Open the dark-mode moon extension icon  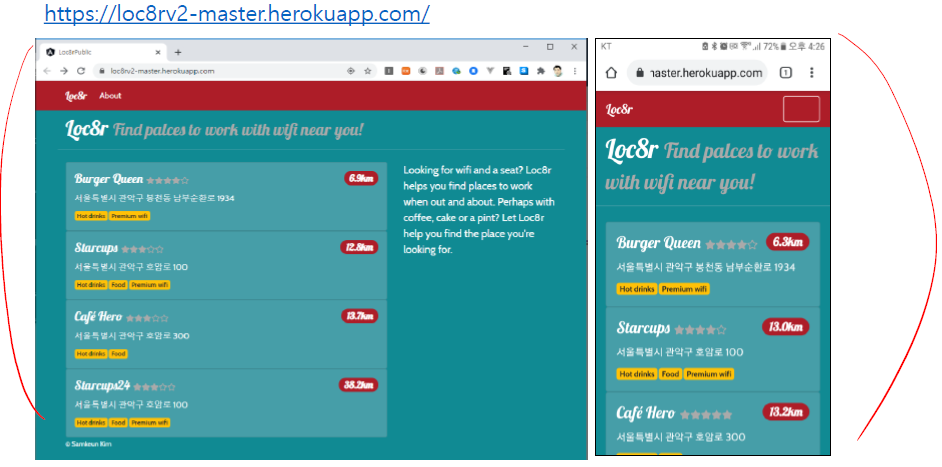(423, 71)
